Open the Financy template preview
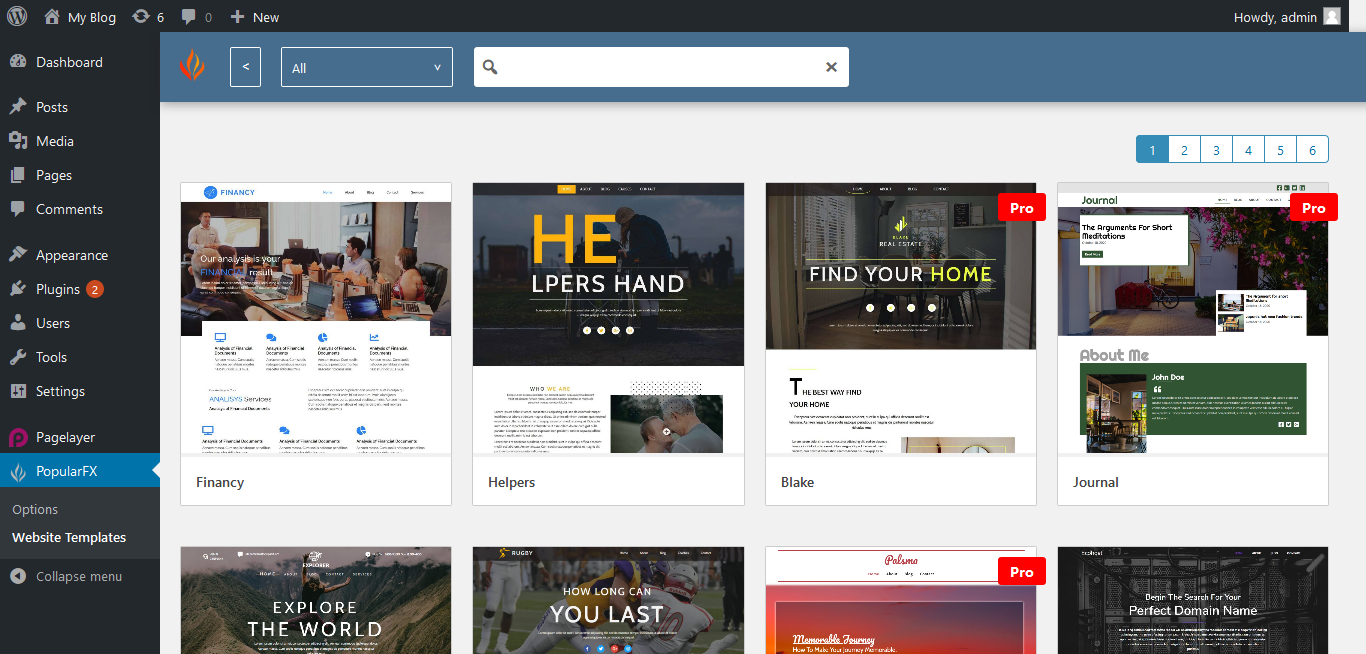This screenshot has height=654, width=1366. [x=316, y=318]
